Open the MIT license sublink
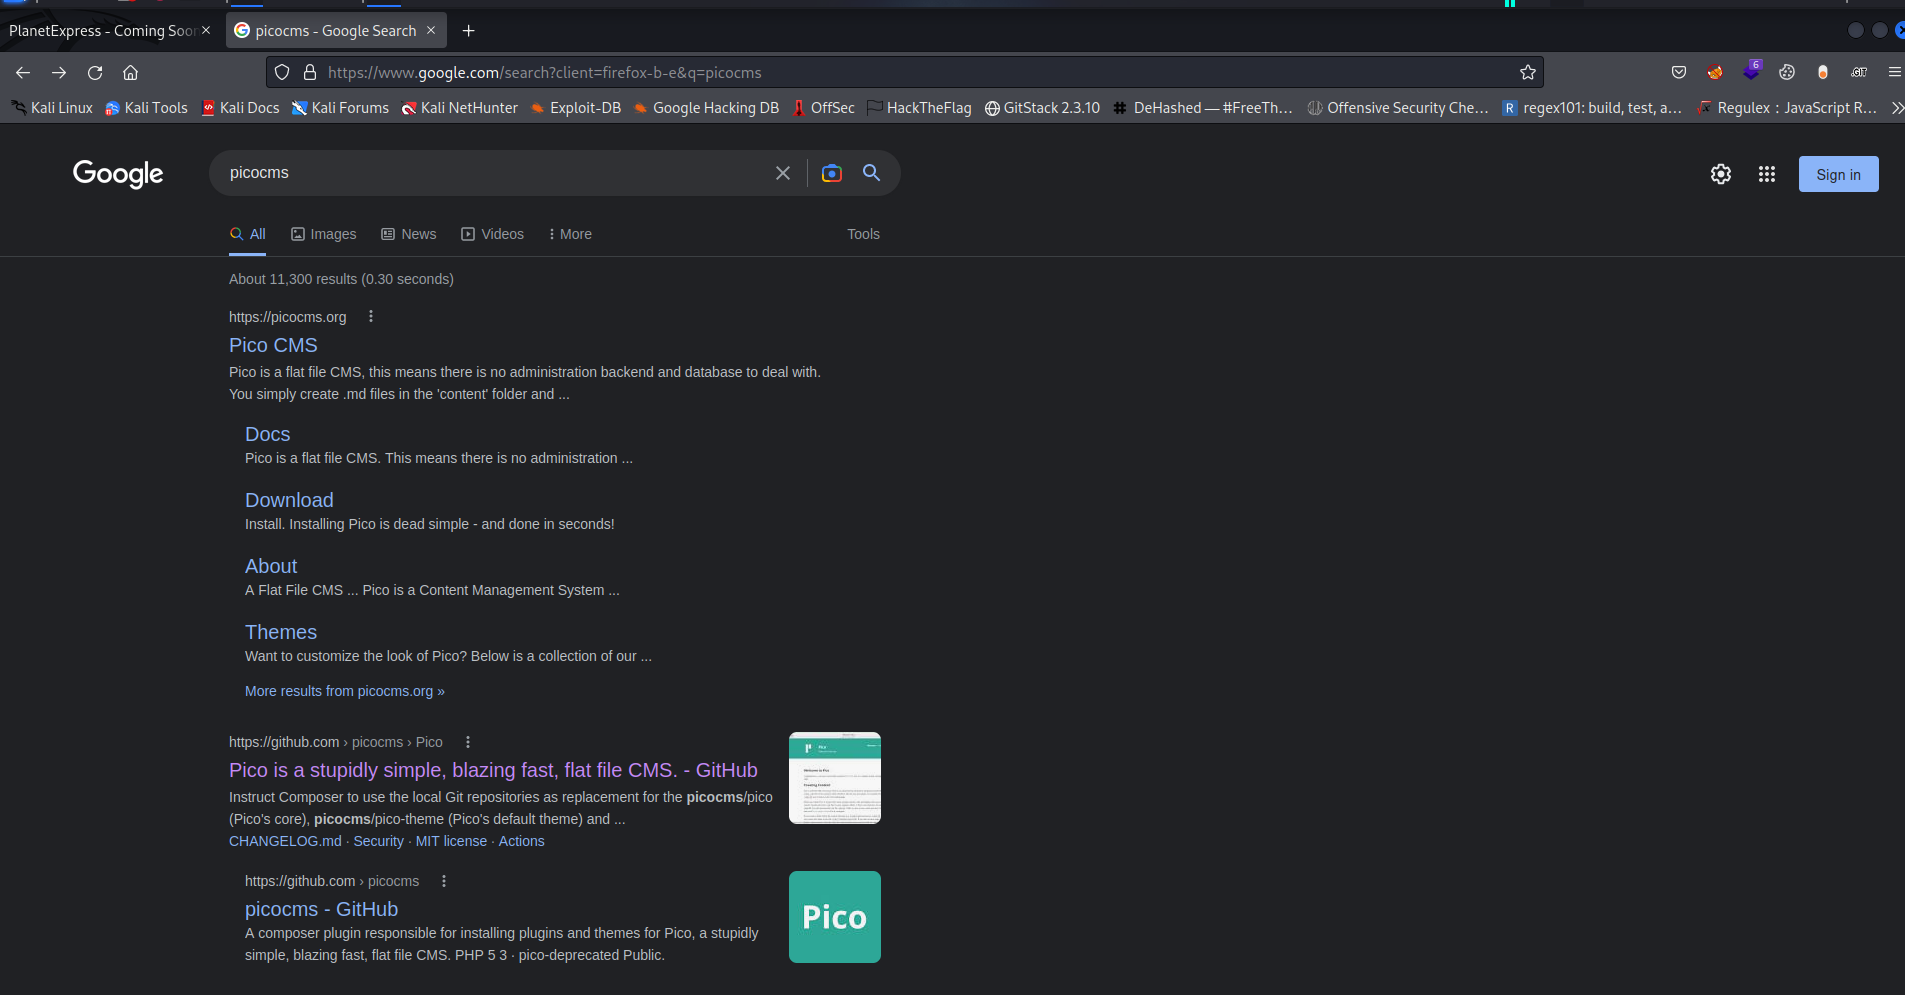This screenshot has height=995, width=1905. tap(451, 841)
